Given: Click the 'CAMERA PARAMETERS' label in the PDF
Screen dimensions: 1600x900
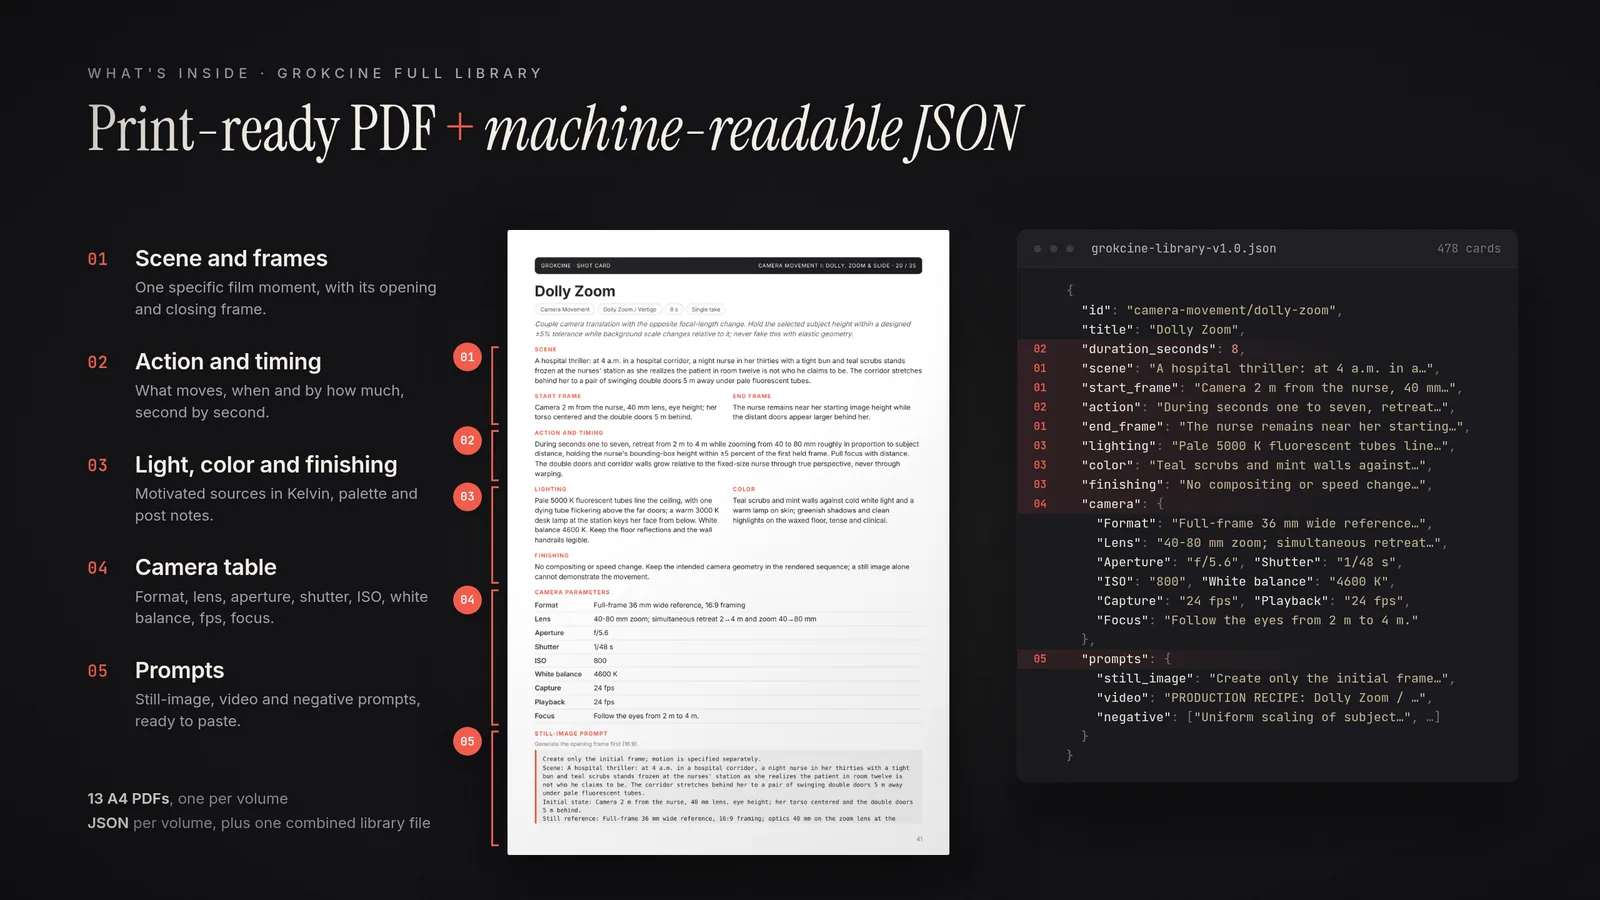Looking at the screenshot, I should [x=572, y=592].
